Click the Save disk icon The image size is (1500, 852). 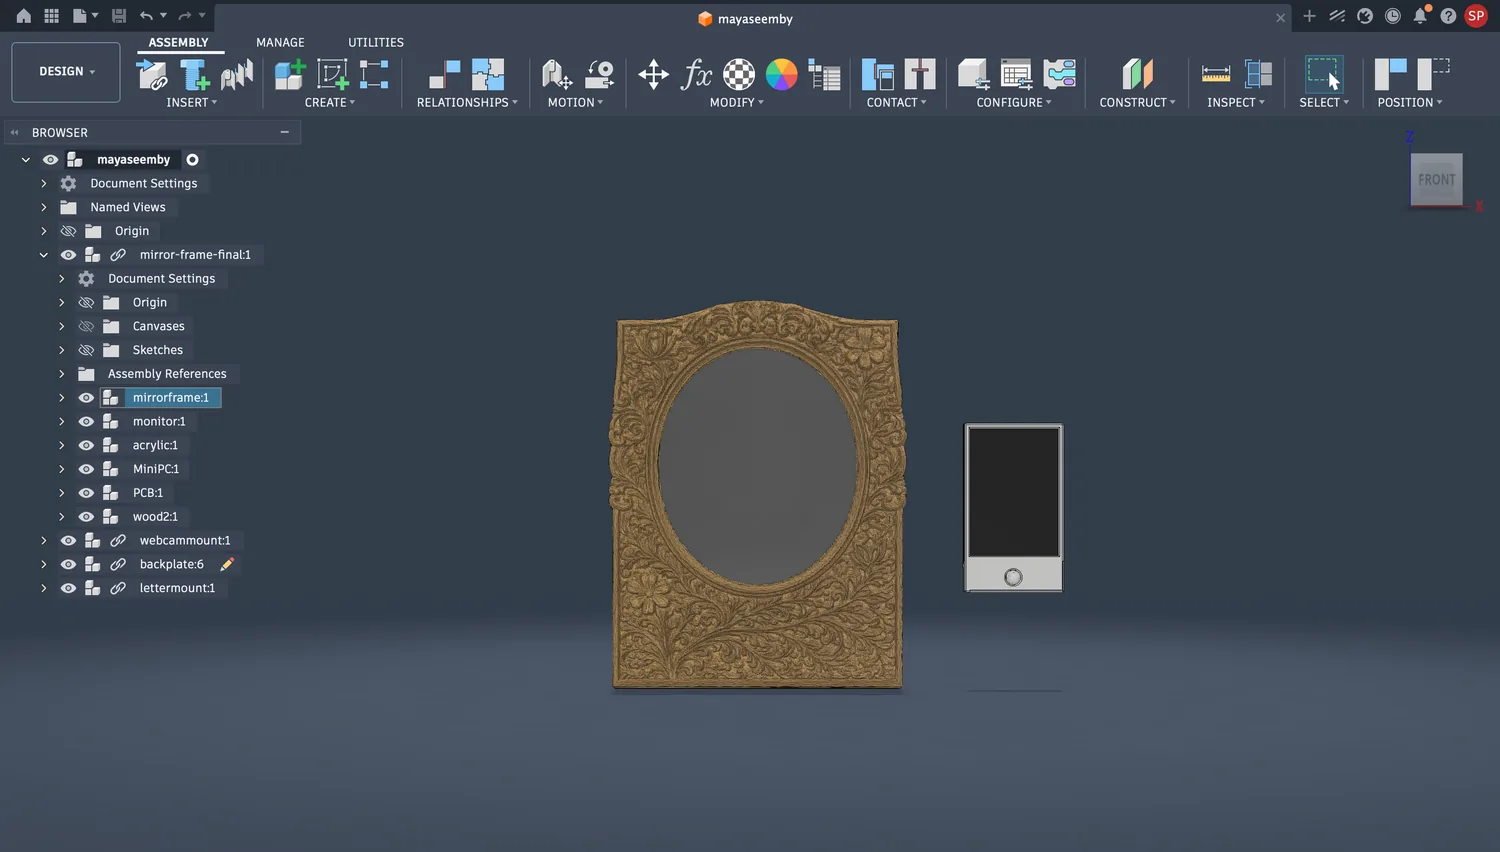pos(119,16)
